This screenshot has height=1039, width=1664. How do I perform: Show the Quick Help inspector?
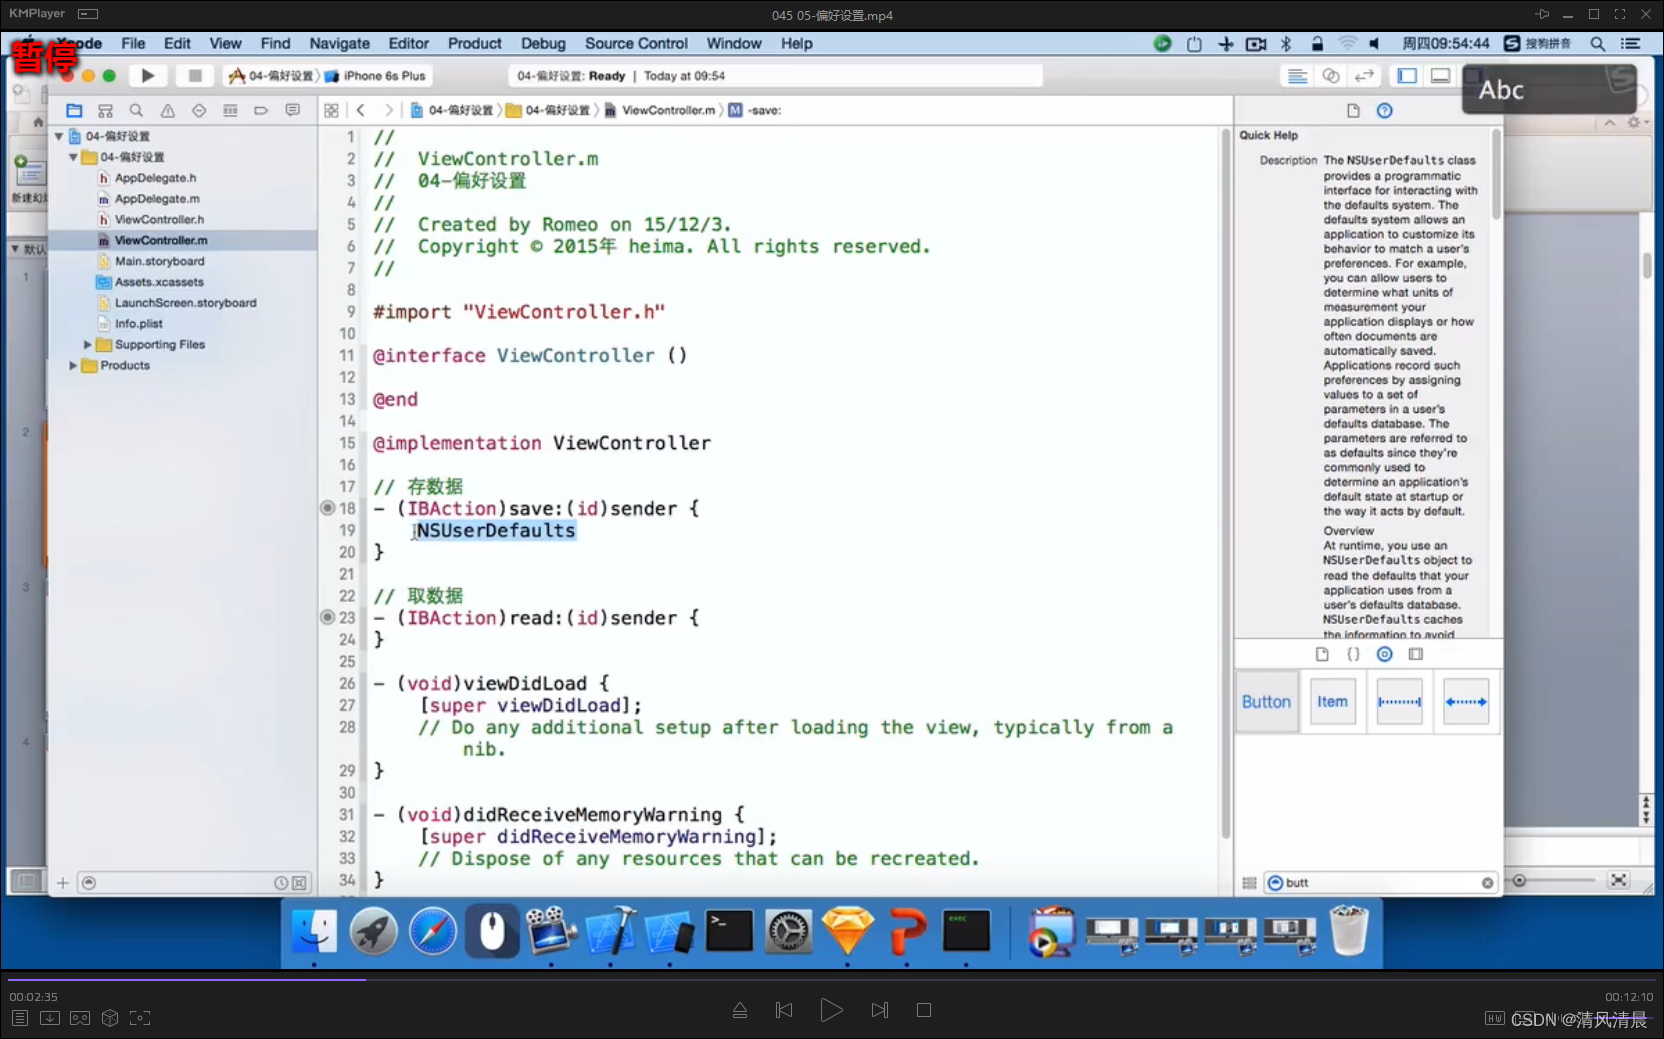click(1385, 111)
